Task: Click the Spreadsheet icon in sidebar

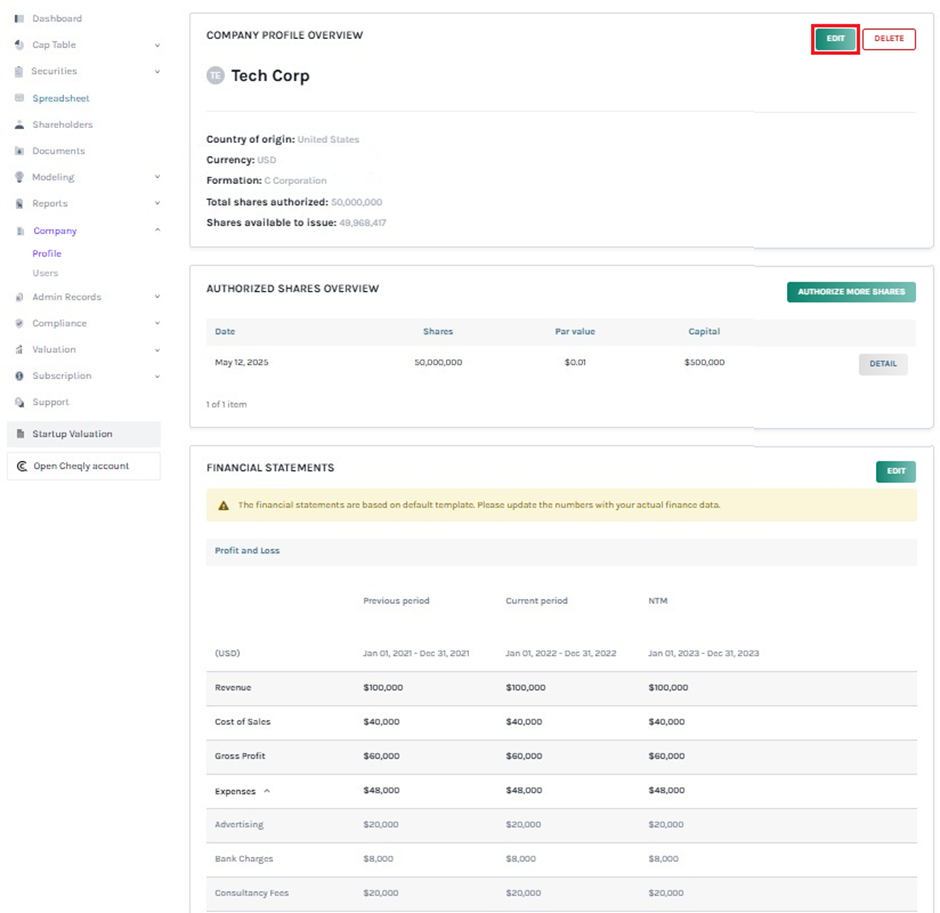Action: click(20, 98)
